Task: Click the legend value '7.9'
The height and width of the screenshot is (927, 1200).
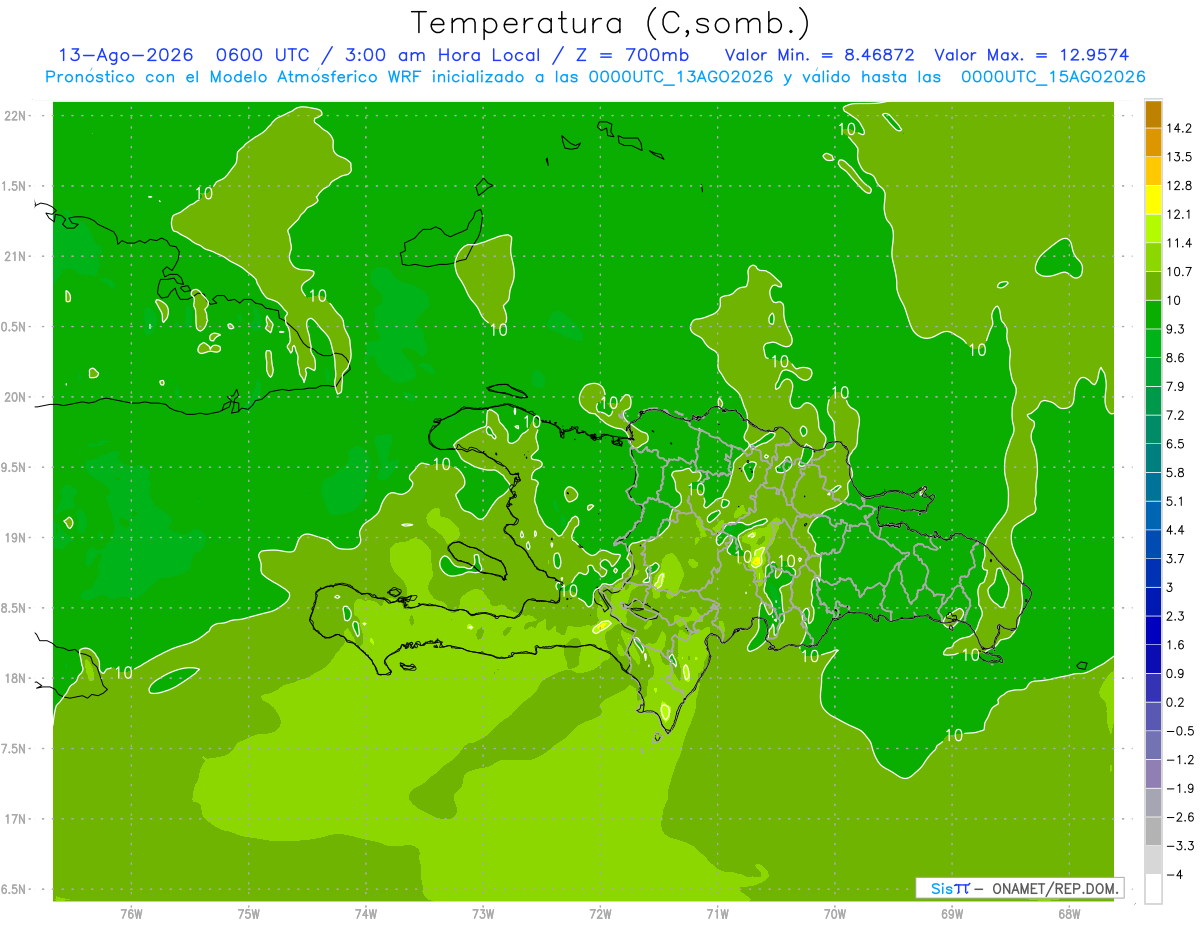Action: pos(1175,386)
